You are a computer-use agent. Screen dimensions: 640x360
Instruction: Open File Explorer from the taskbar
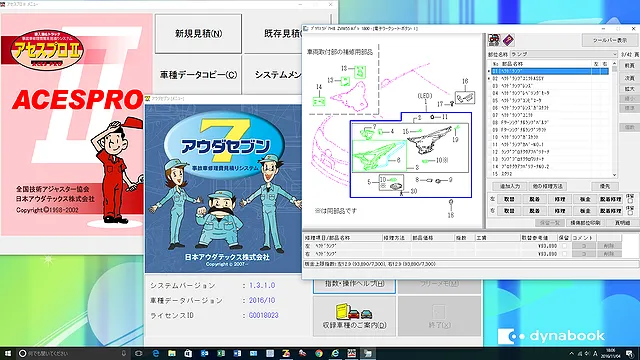pos(172,353)
